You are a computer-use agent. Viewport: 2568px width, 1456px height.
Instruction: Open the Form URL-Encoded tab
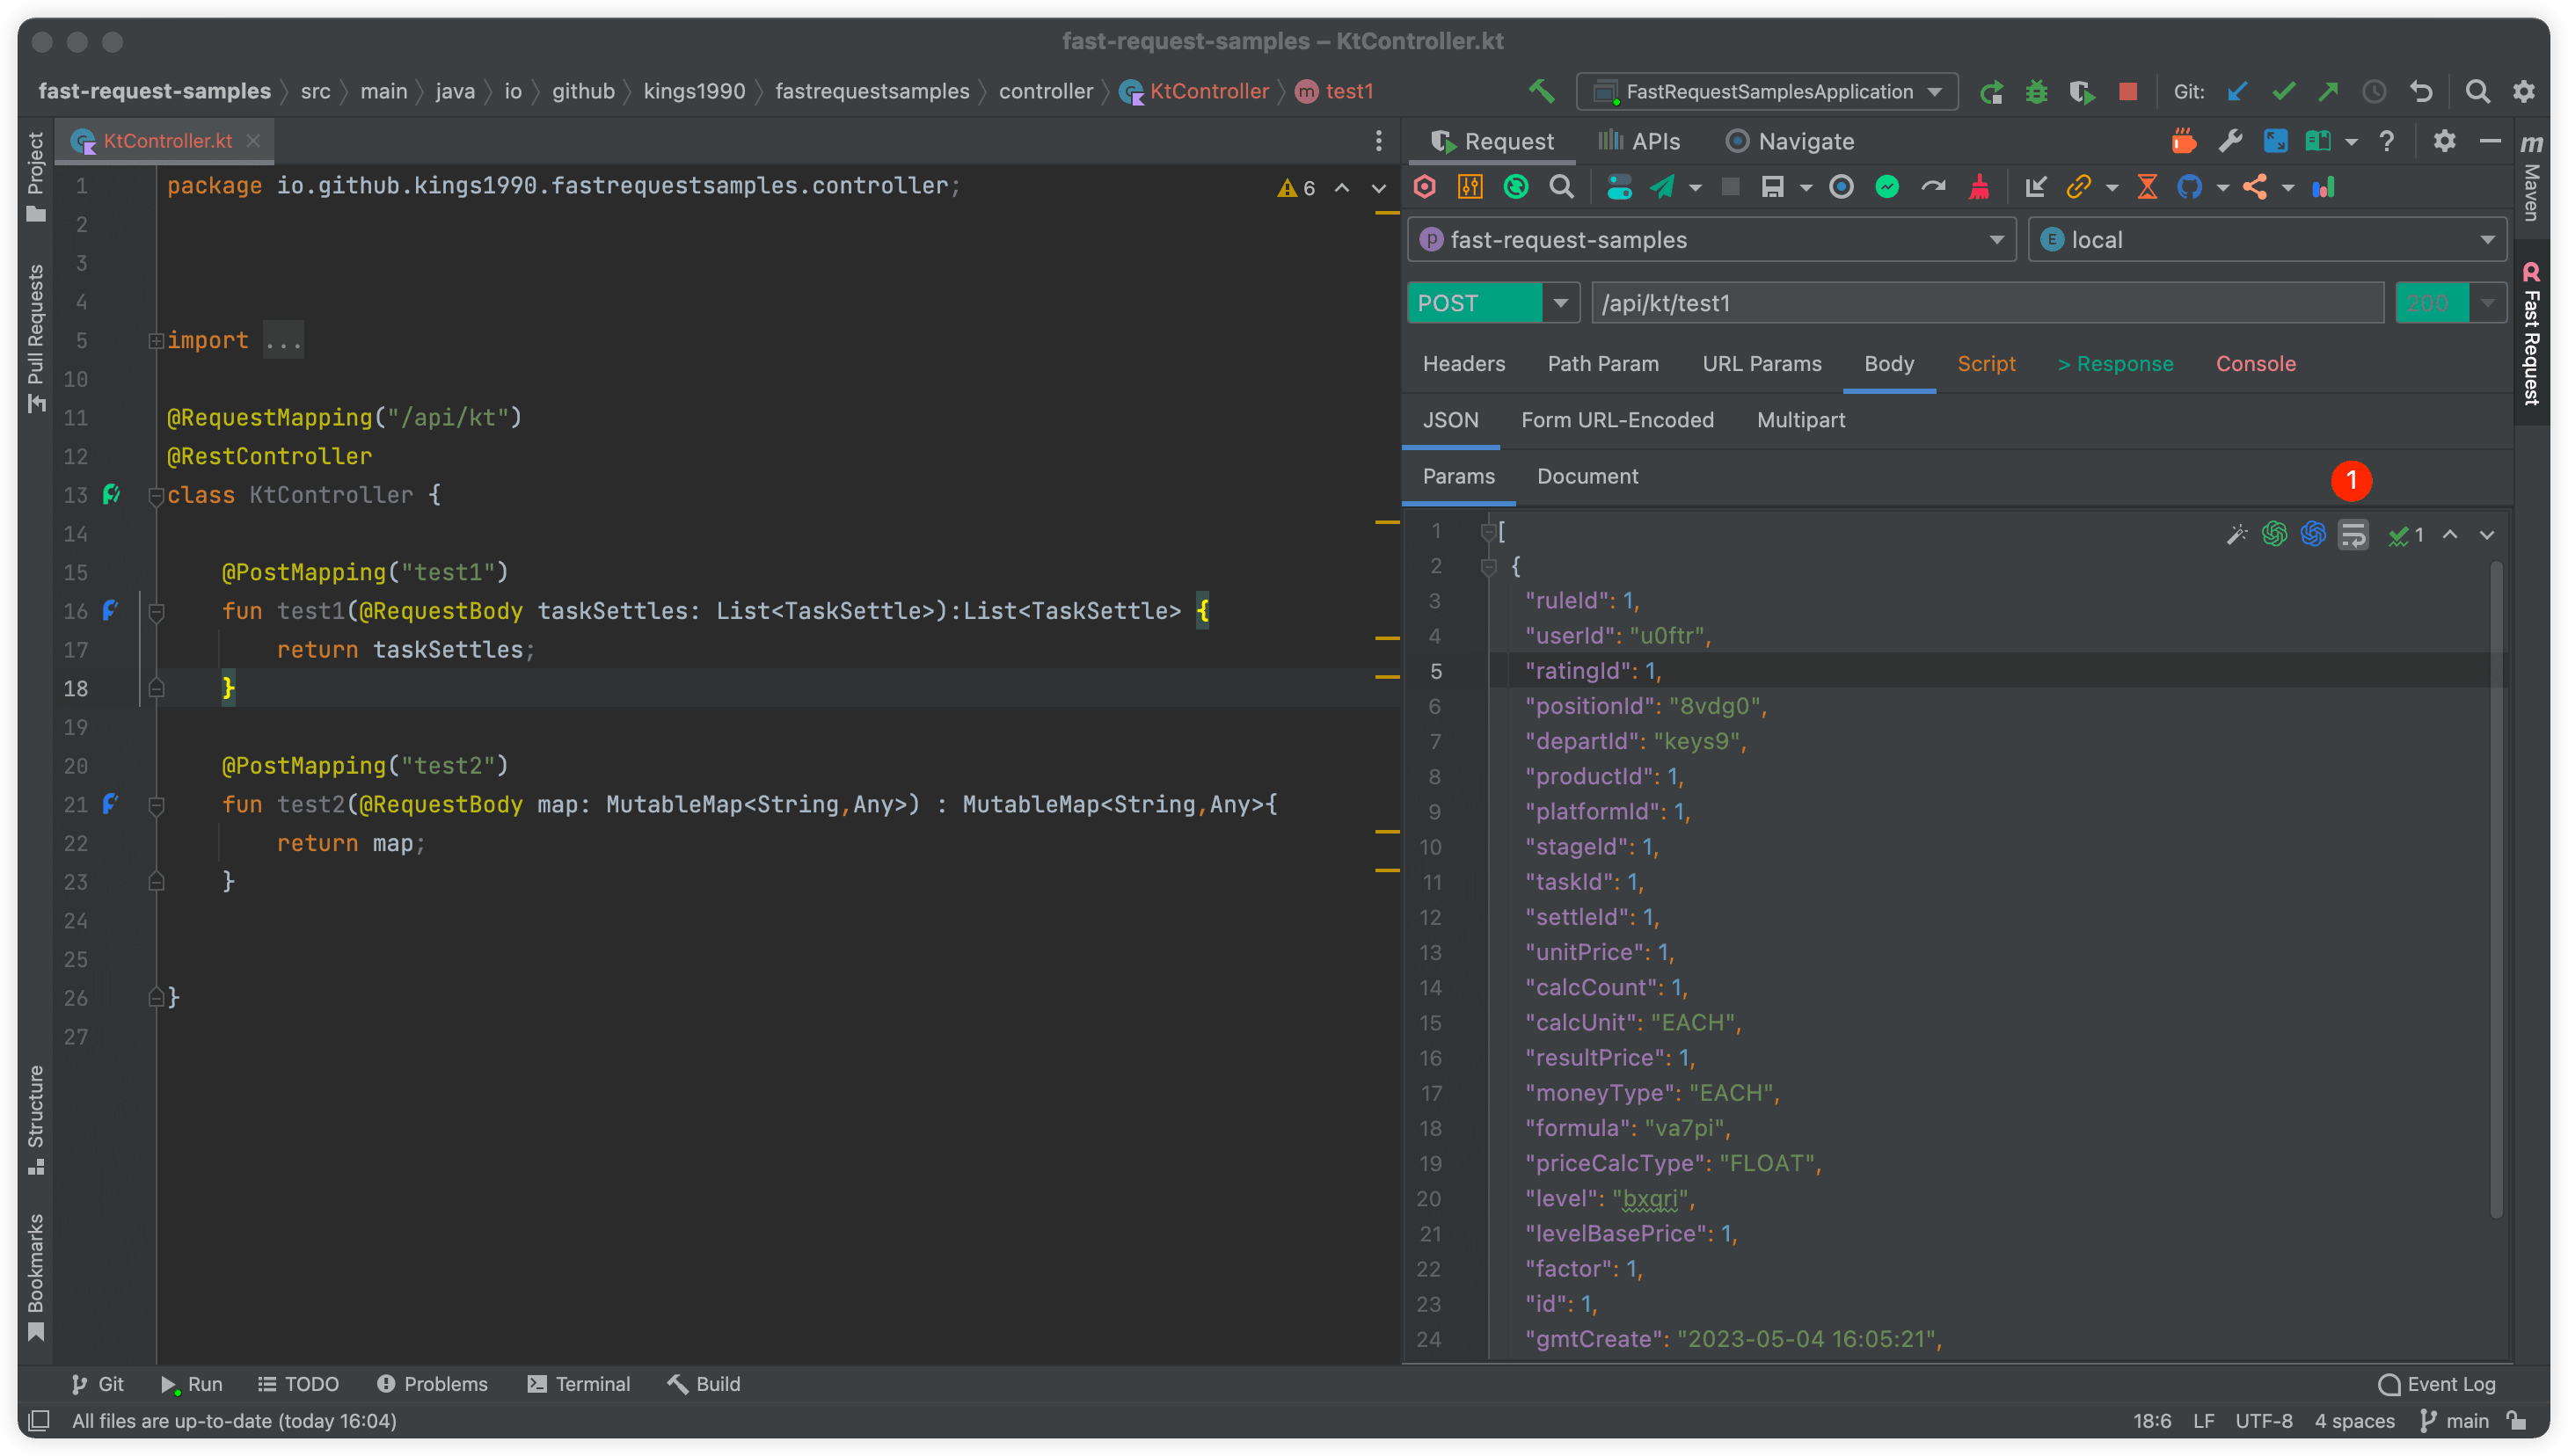(x=1617, y=420)
